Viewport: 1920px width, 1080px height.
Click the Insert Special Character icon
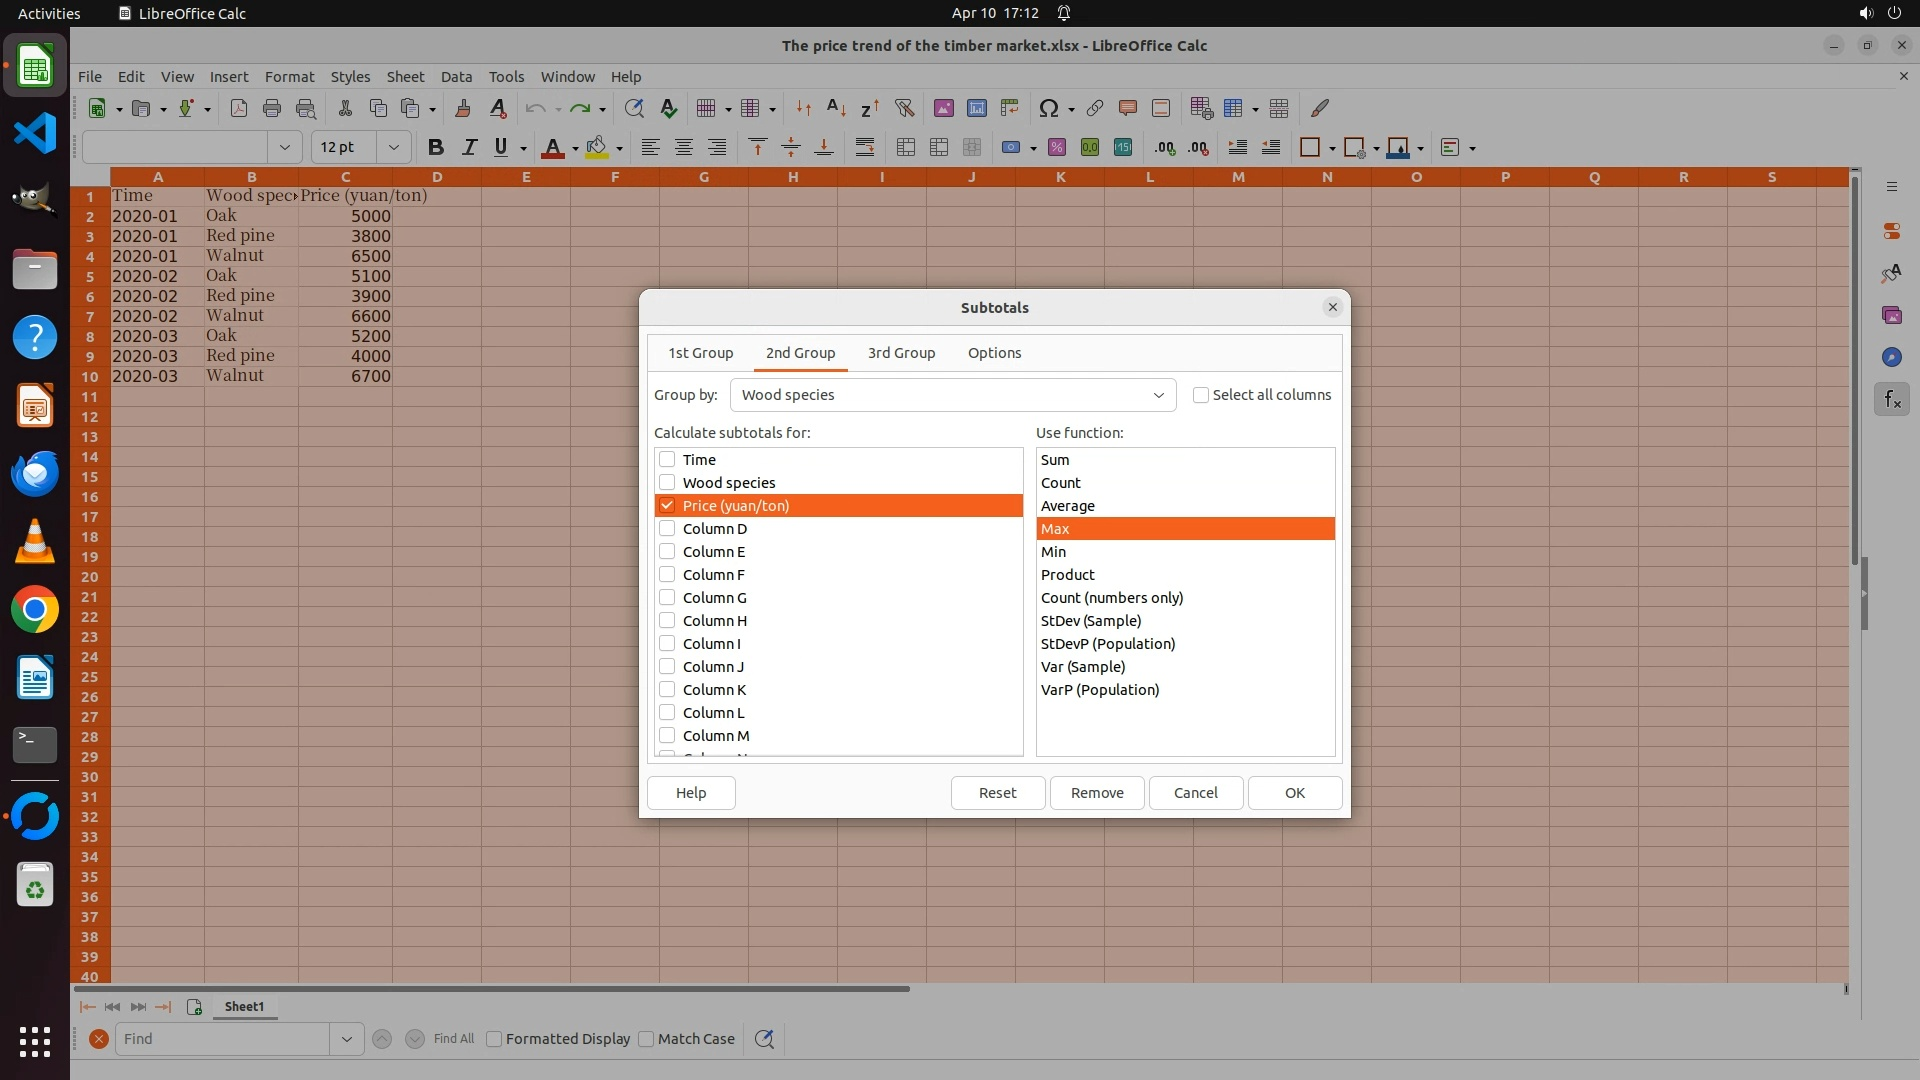pyautogui.click(x=1048, y=108)
